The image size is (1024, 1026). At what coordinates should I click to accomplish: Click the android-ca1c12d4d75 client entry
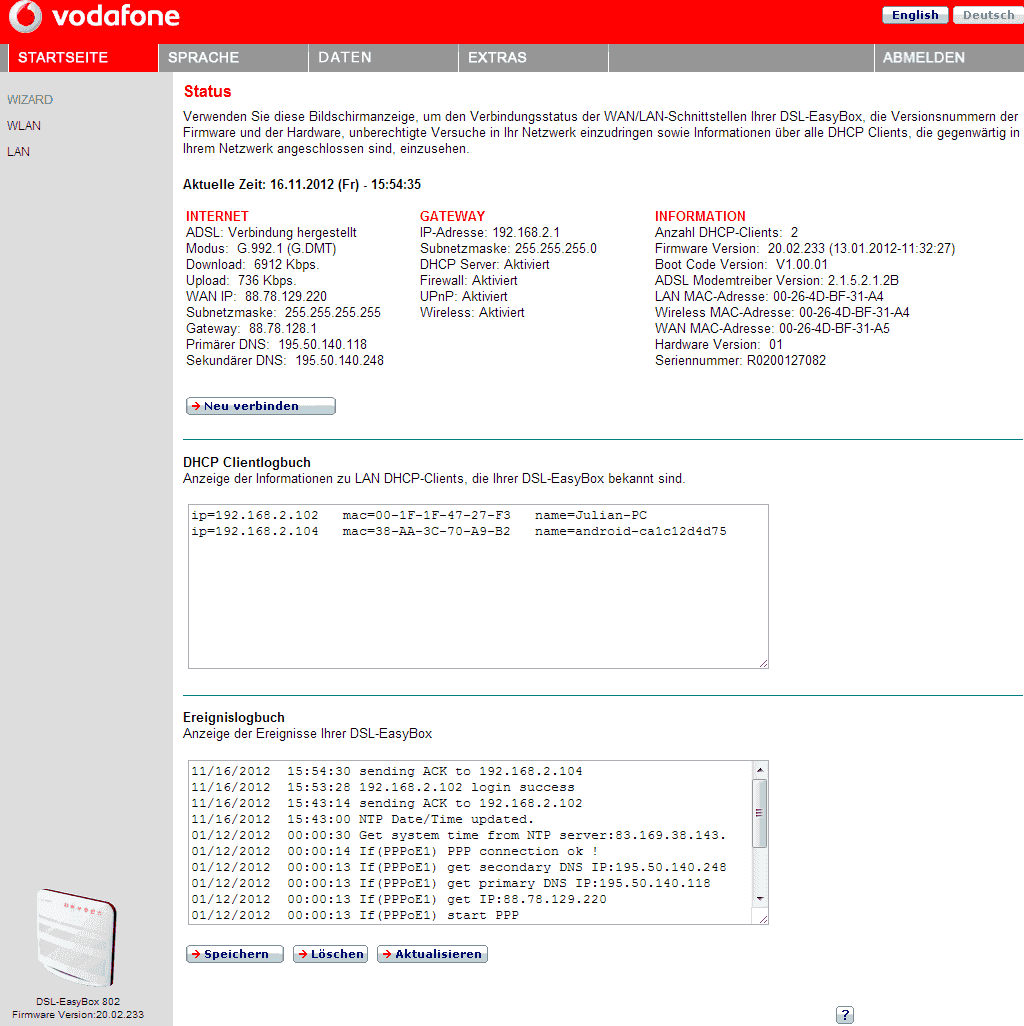tap(459, 531)
